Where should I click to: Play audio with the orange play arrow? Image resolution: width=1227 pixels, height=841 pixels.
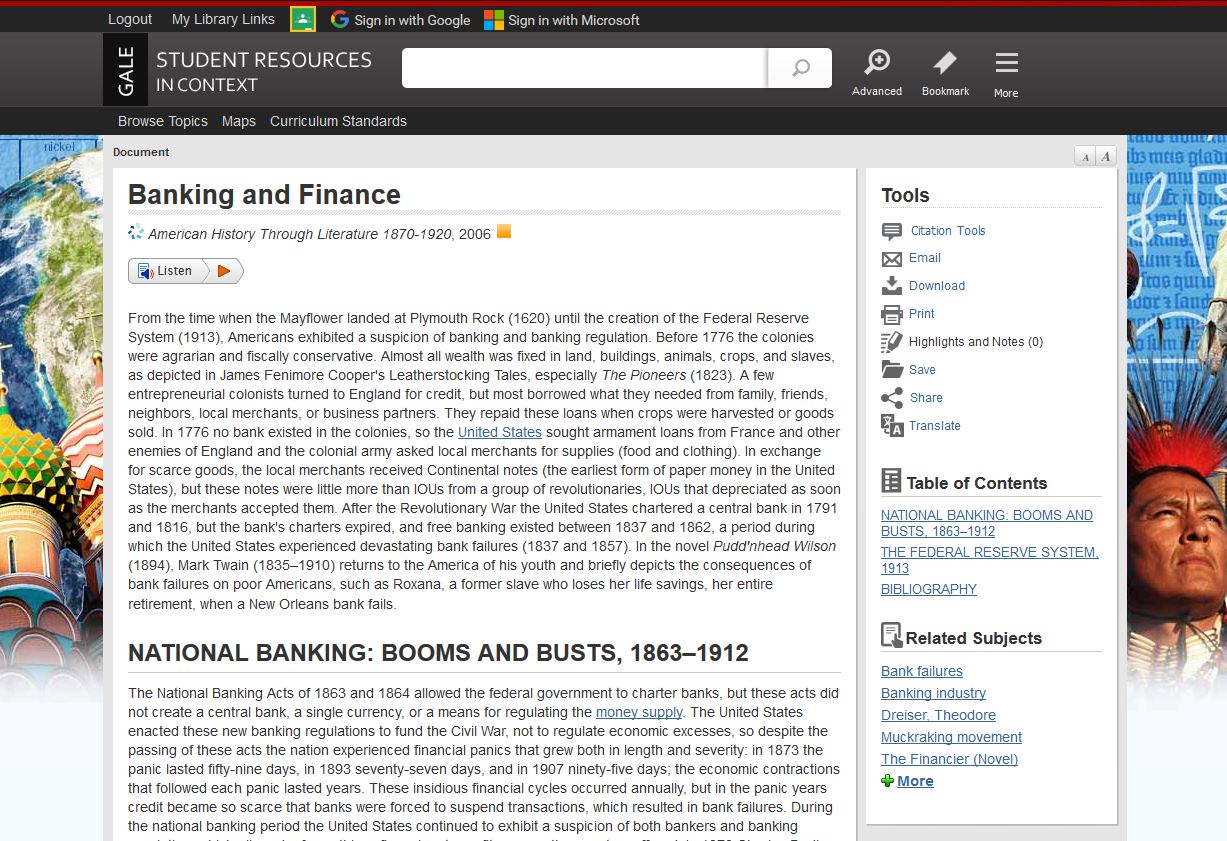click(x=224, y=271)
